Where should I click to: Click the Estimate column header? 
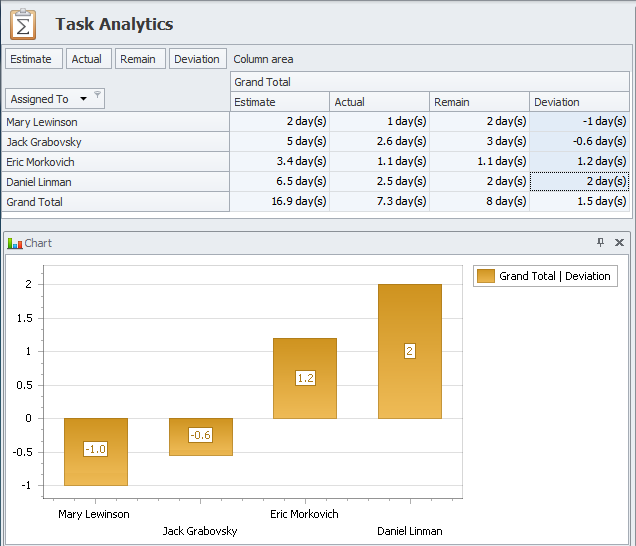point(279,102)
